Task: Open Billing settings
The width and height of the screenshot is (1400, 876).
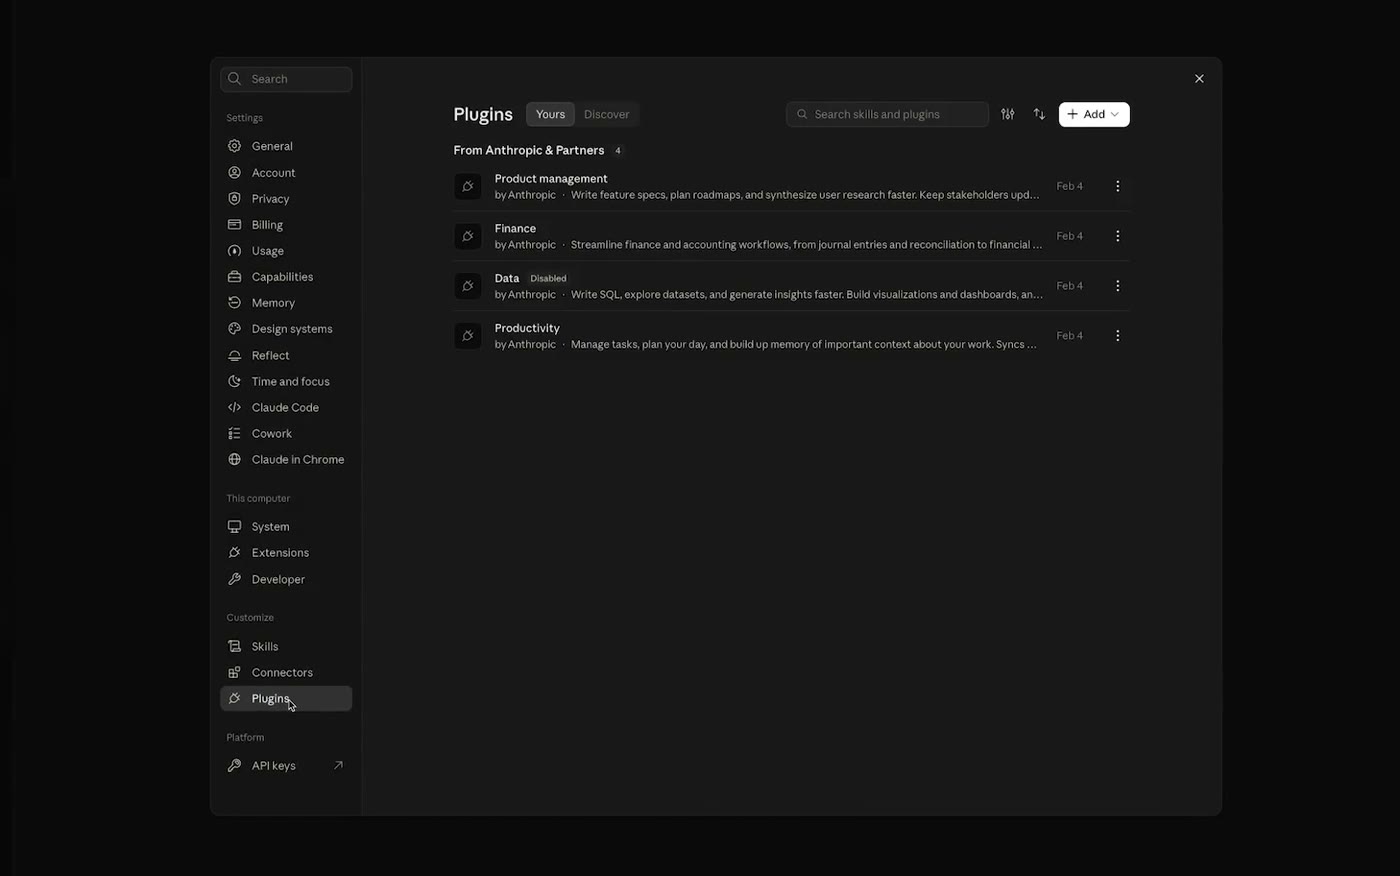Action: point(286,224)
